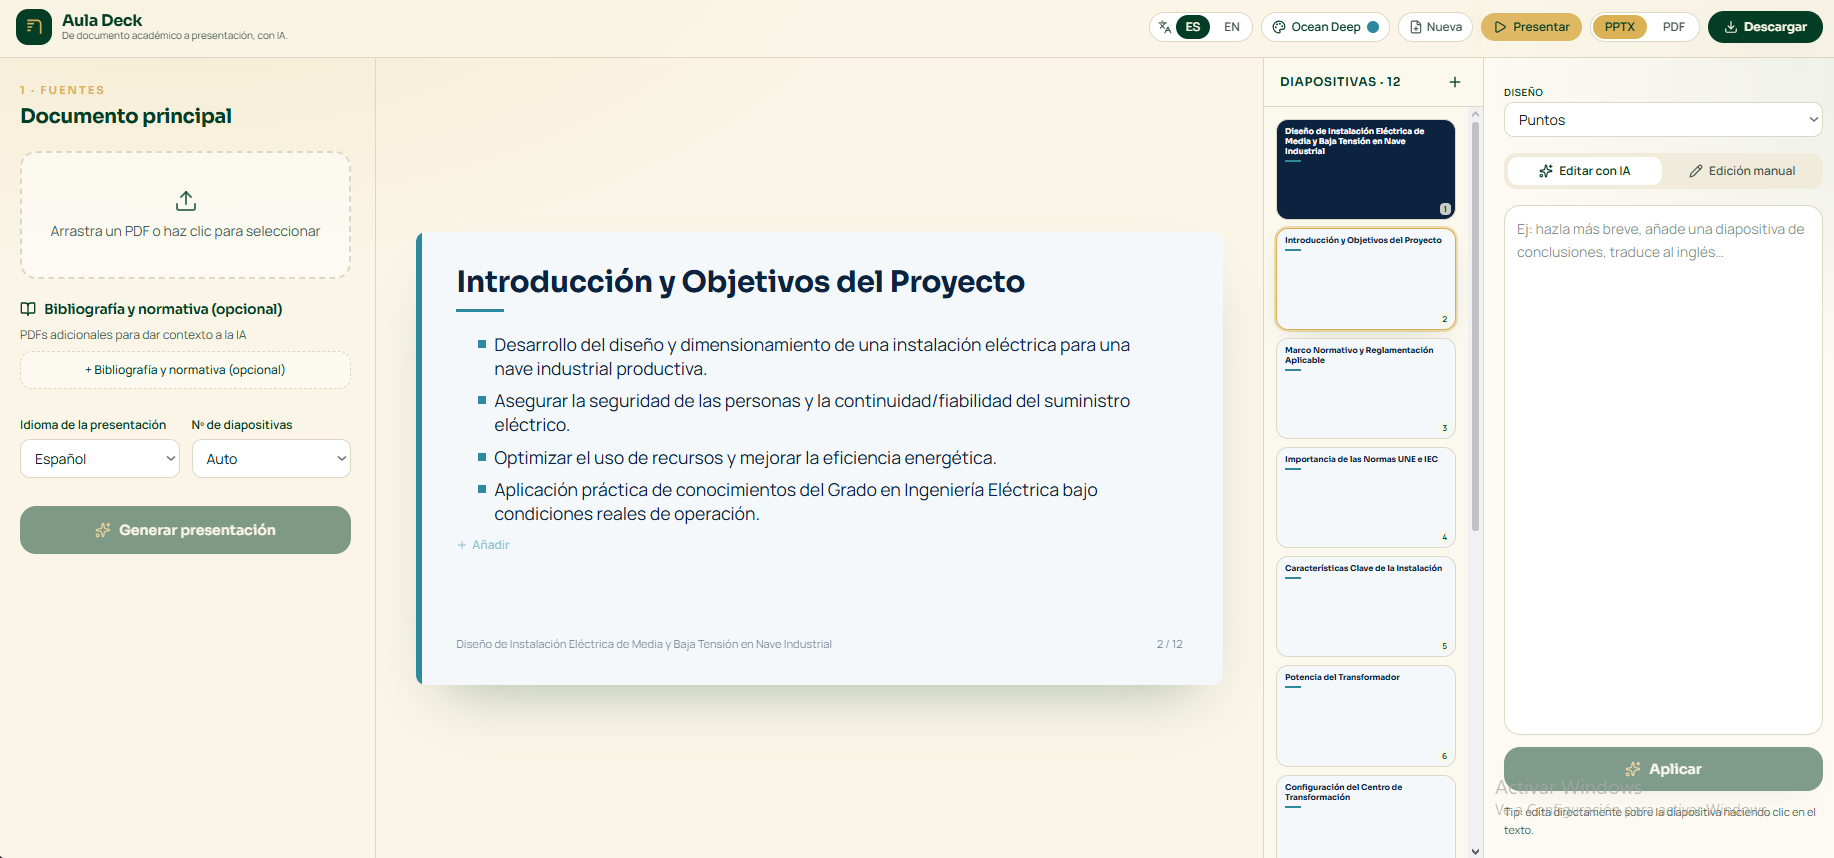
Task: Click the Documento principal heading
Action: click(x=126, y=116)
